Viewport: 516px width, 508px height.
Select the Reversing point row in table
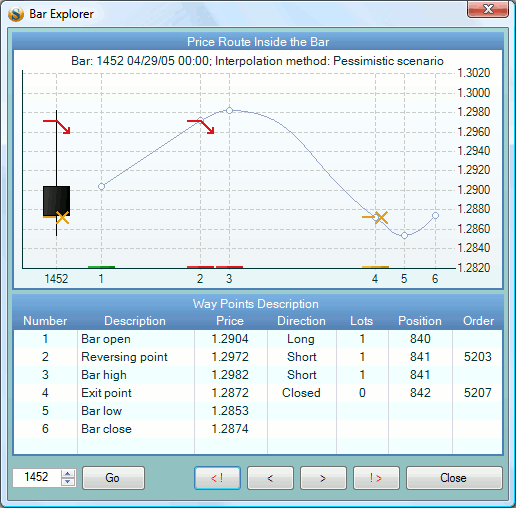(x=258, y=357)
